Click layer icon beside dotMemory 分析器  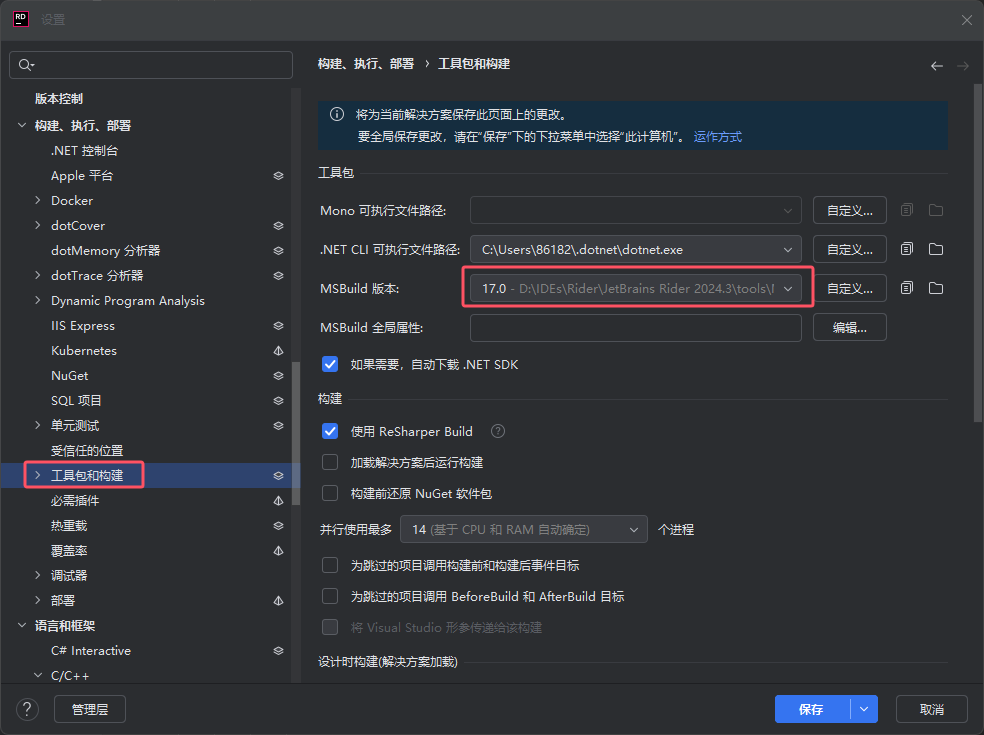click(278, 250)
